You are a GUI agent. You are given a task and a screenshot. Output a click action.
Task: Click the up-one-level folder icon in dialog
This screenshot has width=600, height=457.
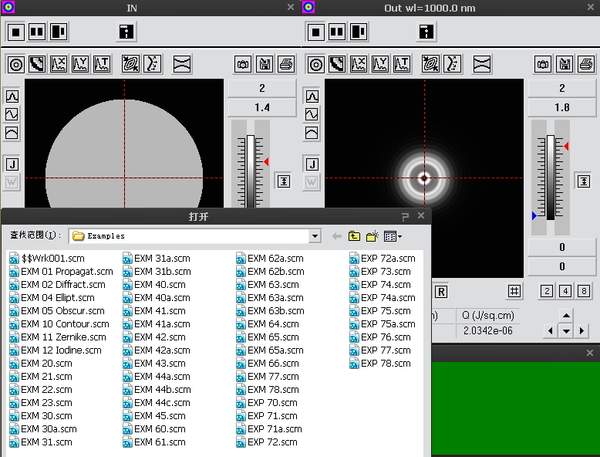pyautogui.click(x=353, y=237)
